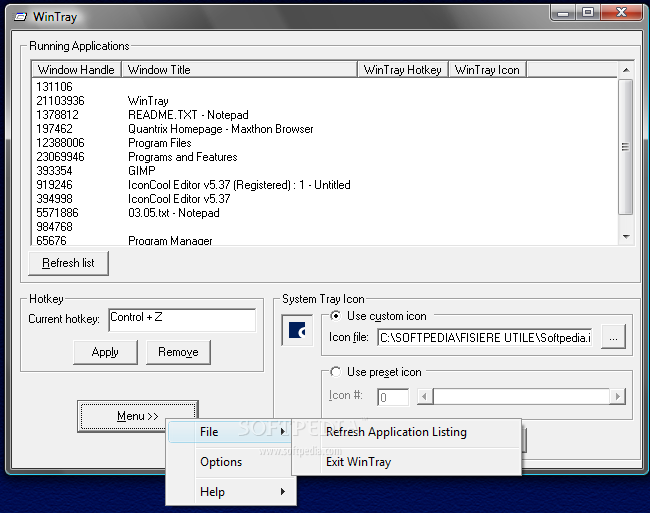Click the WinTray Icon column header
The image size is (650, 513).
click(488, 70)
